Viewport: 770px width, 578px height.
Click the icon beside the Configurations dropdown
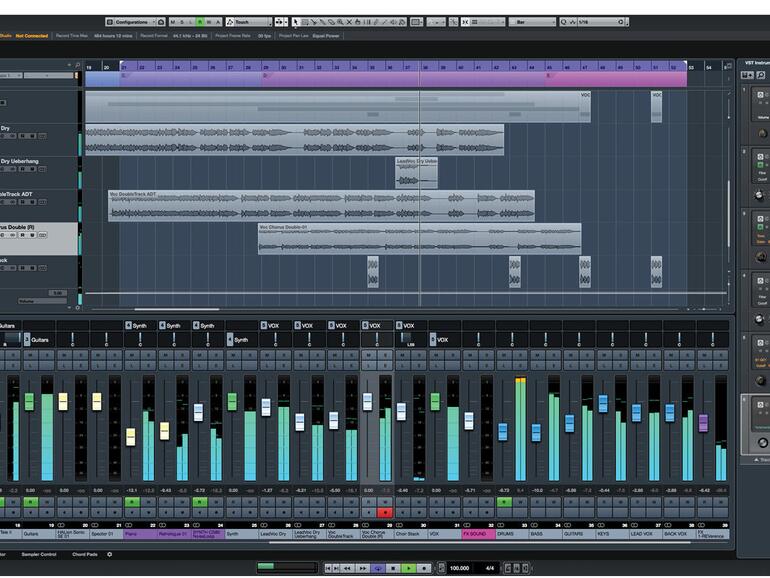[x=161, y=22]
